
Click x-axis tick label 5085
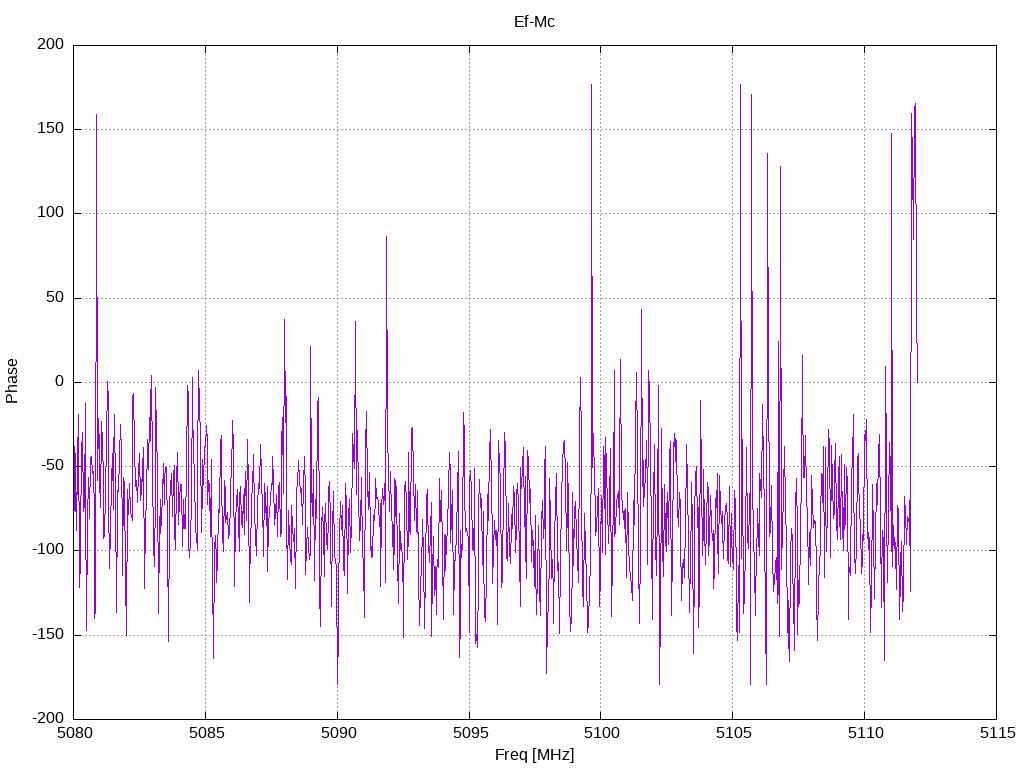click(206, 733)
